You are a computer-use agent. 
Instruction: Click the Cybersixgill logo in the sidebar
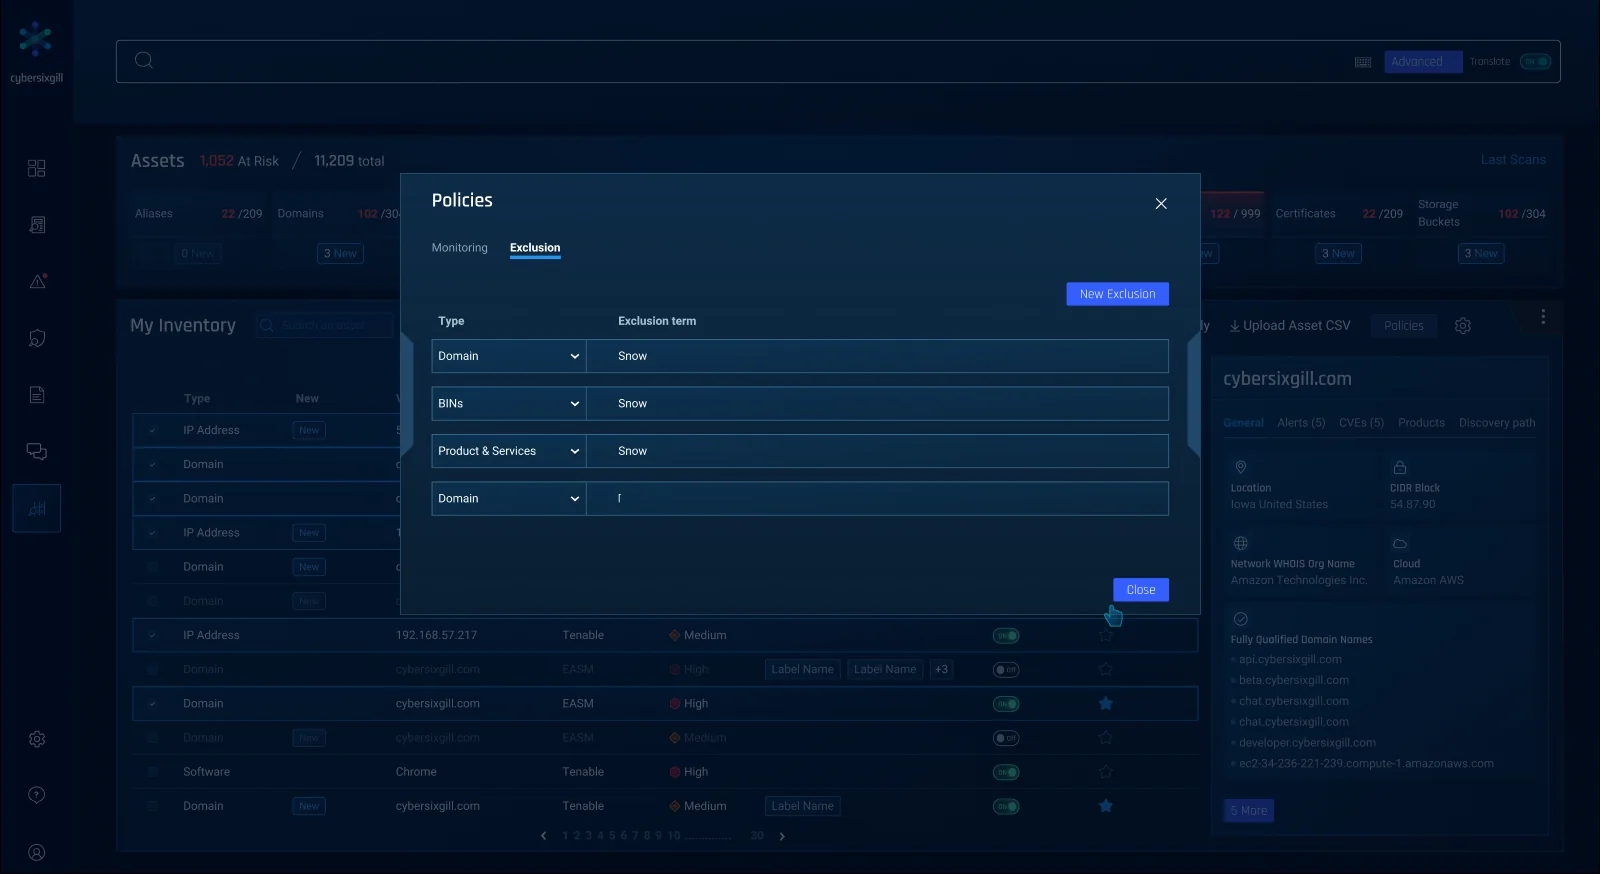click(x=36, y=52)
